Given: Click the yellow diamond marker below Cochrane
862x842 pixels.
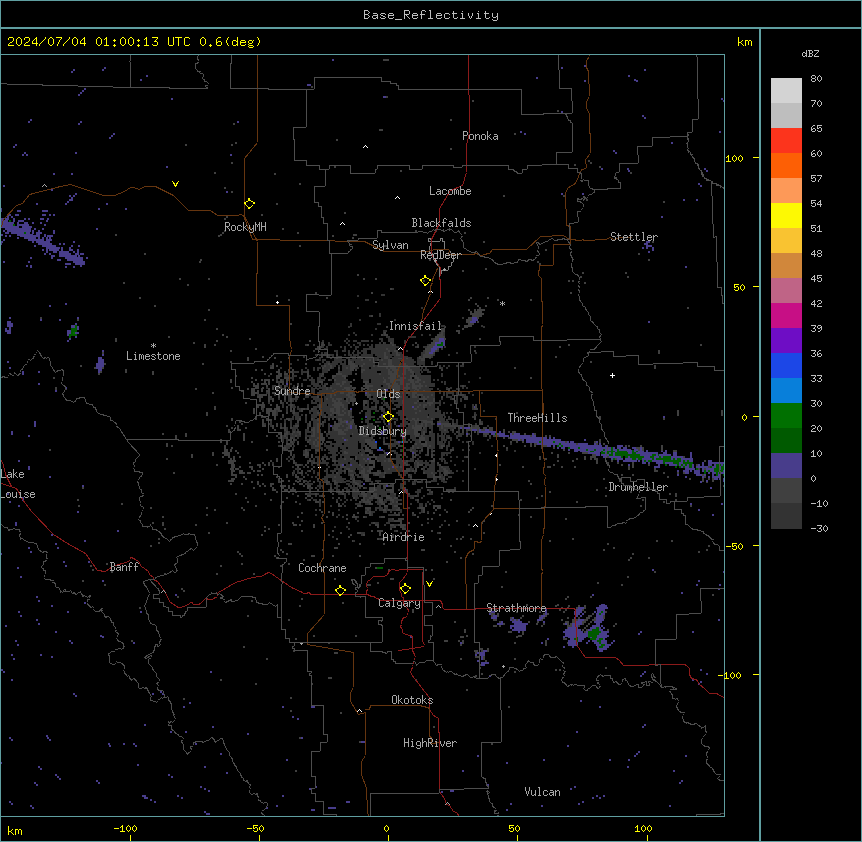Looking at the screenshot, I should (341, 590).
